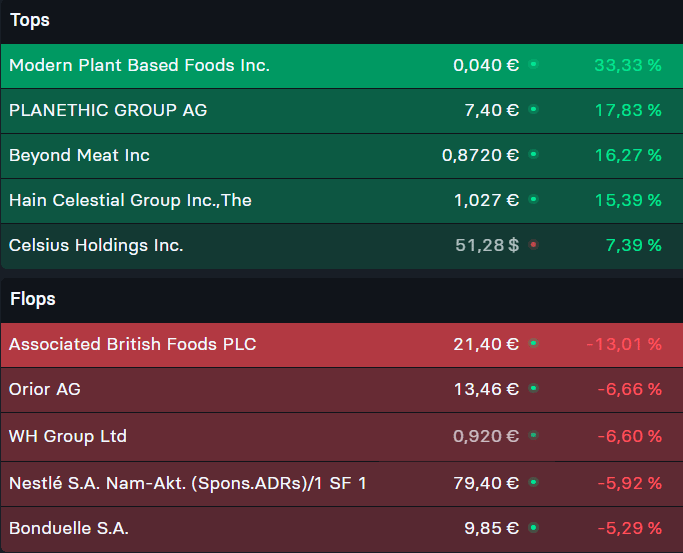Screen dimensions: 683x553
Task: Open Celsius Holdings Inc. stock page
Action: point(96,245)
